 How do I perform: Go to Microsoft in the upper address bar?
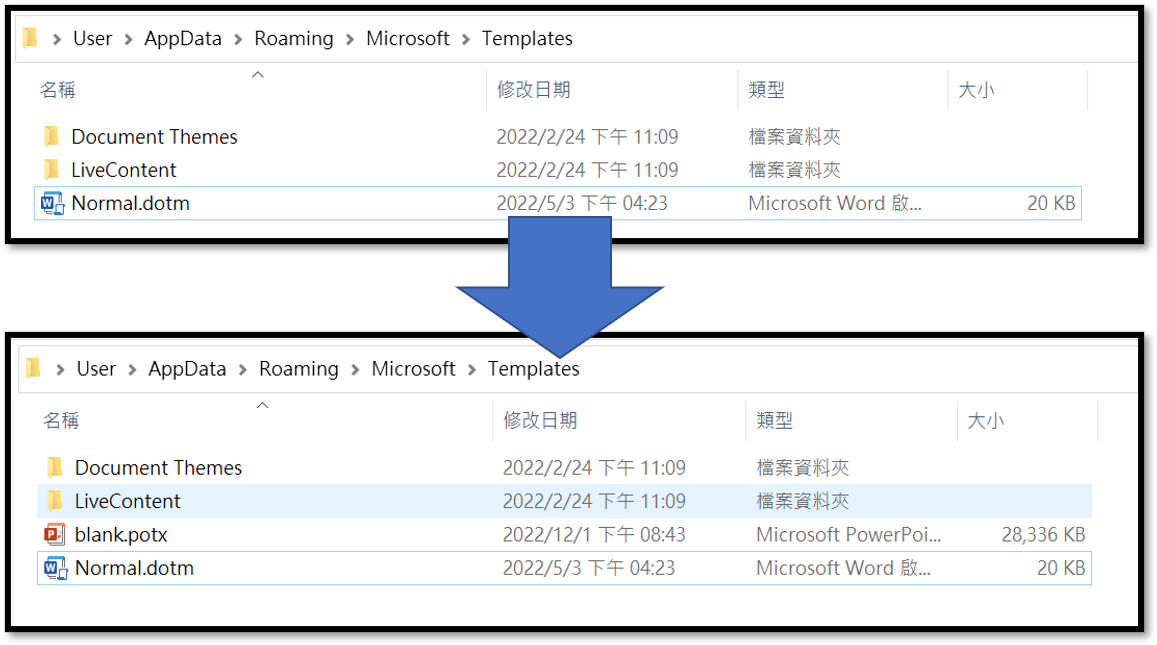pyautogui.click(x=408, y=39)
